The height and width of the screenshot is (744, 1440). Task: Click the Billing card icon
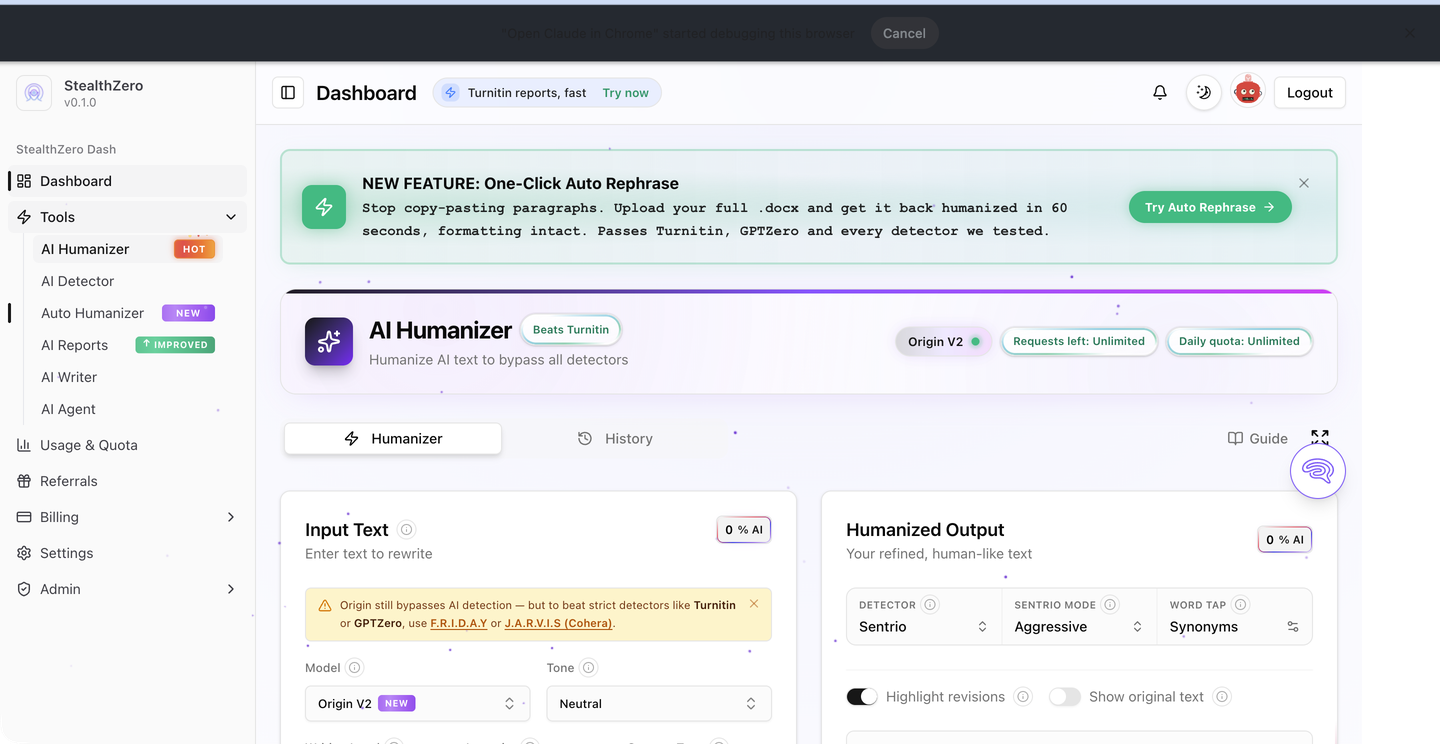click(24, 517)
